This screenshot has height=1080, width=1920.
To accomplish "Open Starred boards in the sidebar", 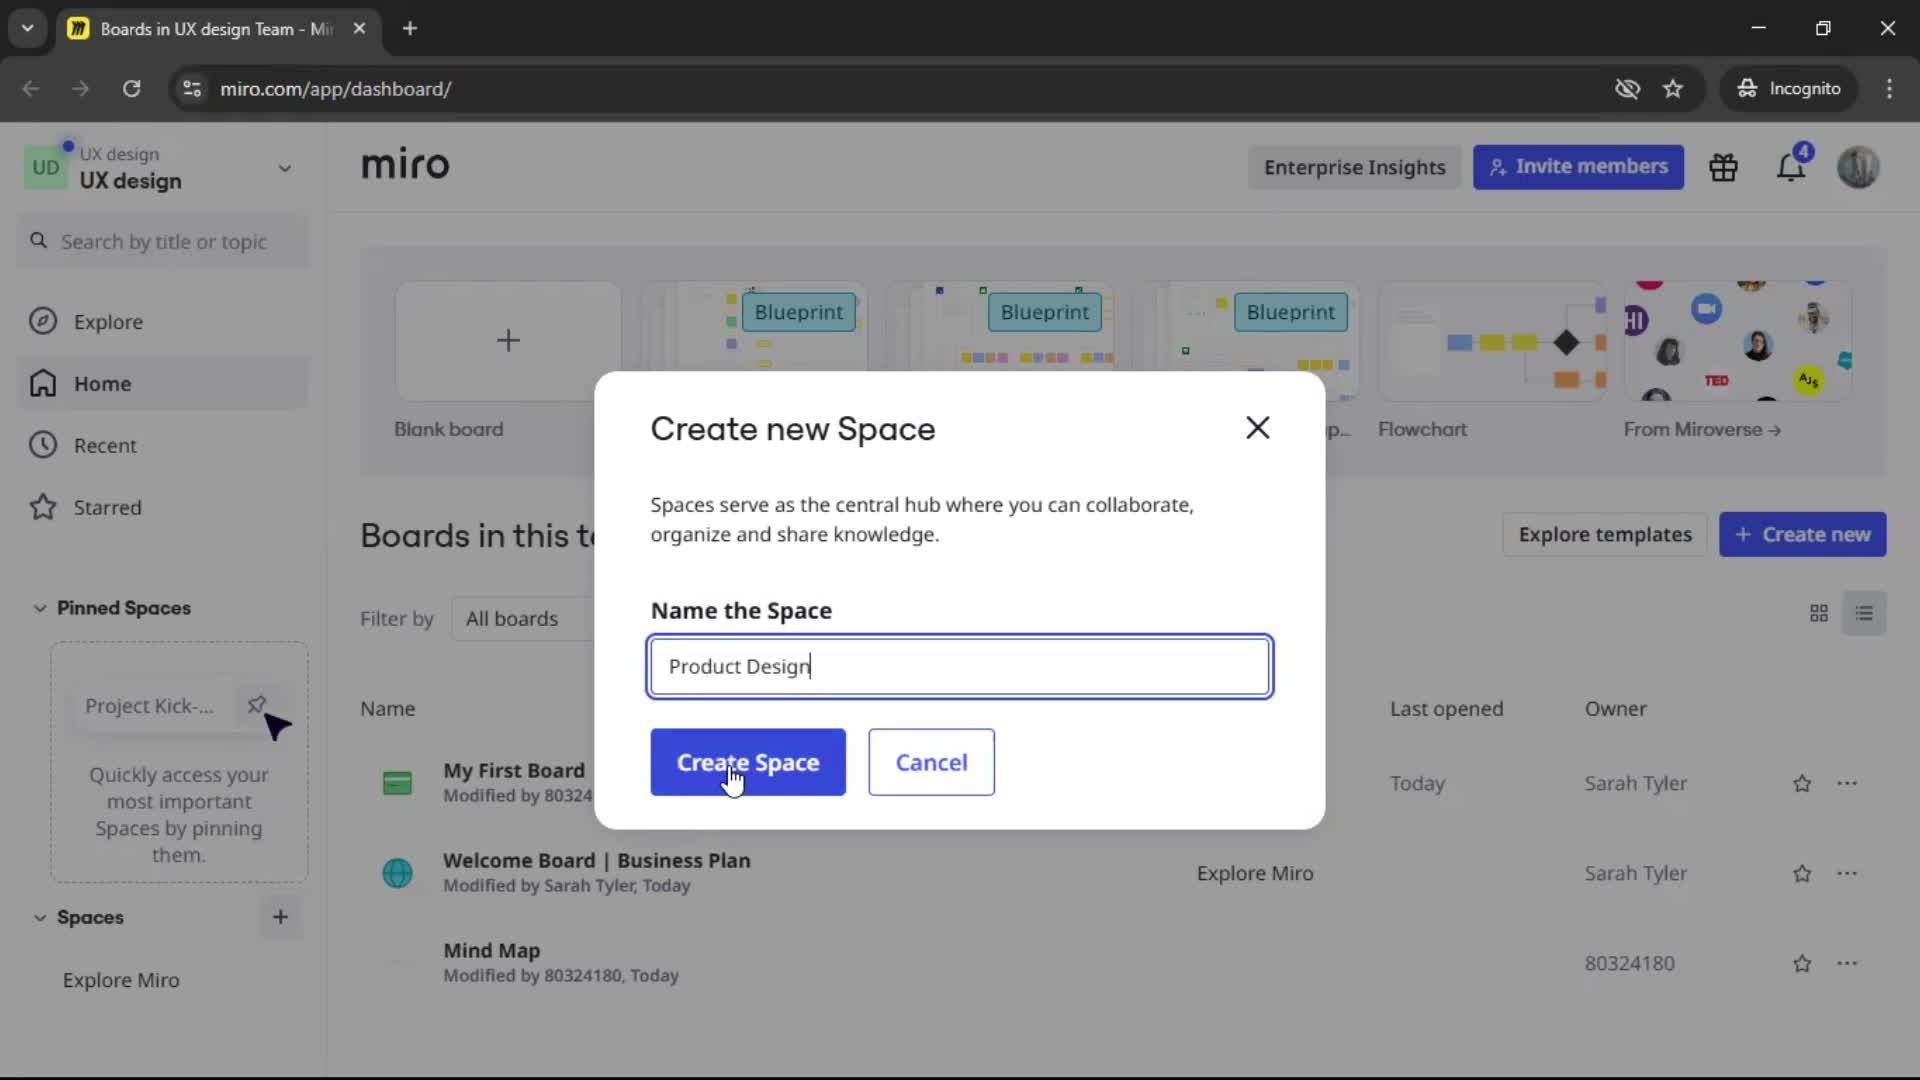I will [x=163, y=508].
